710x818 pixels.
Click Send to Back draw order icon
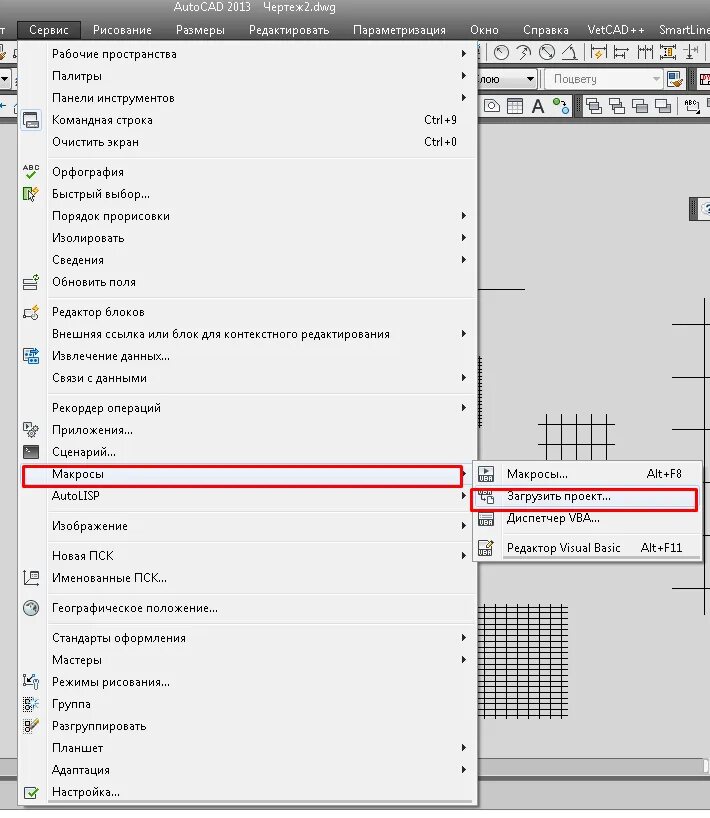[x=617, y=106]
